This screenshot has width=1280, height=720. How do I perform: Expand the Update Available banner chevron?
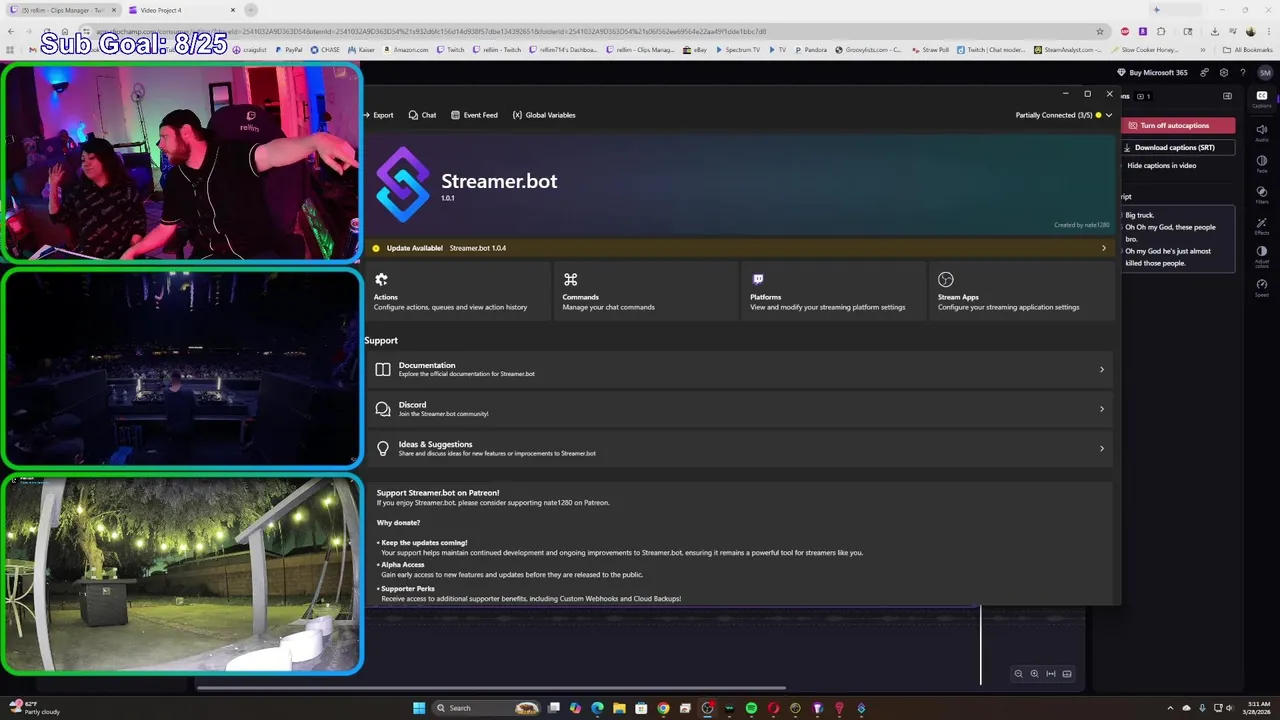pyautogui.click(x=1104, y=248)
